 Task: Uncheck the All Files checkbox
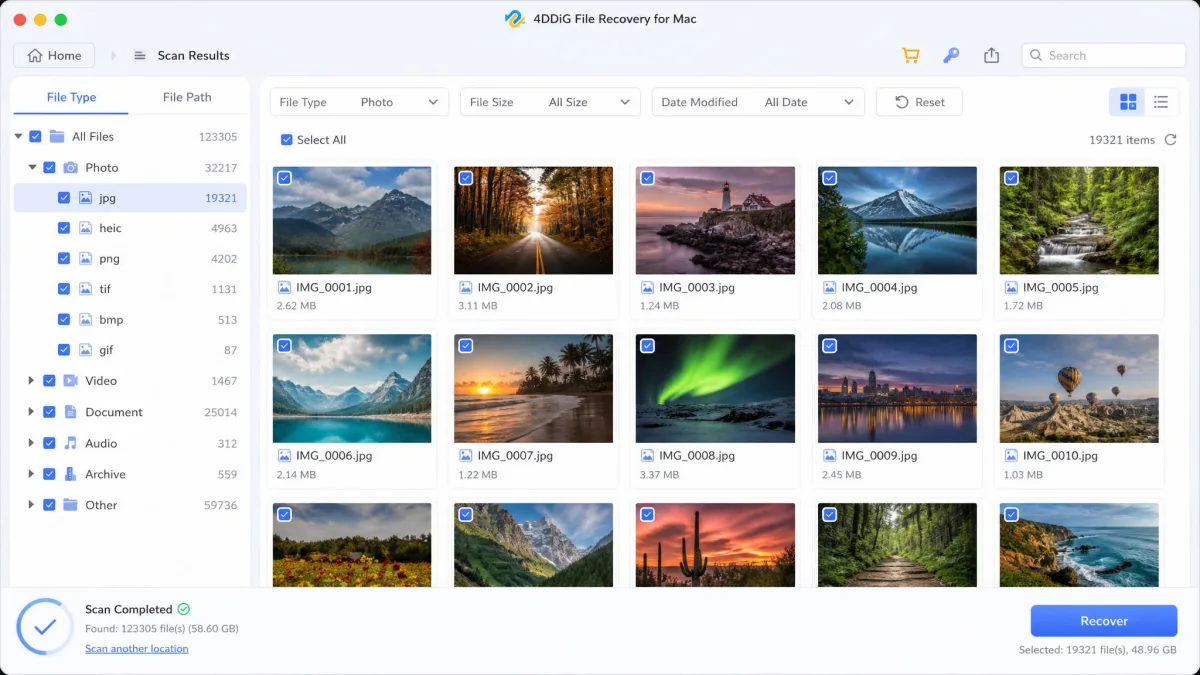pos(36,137)
